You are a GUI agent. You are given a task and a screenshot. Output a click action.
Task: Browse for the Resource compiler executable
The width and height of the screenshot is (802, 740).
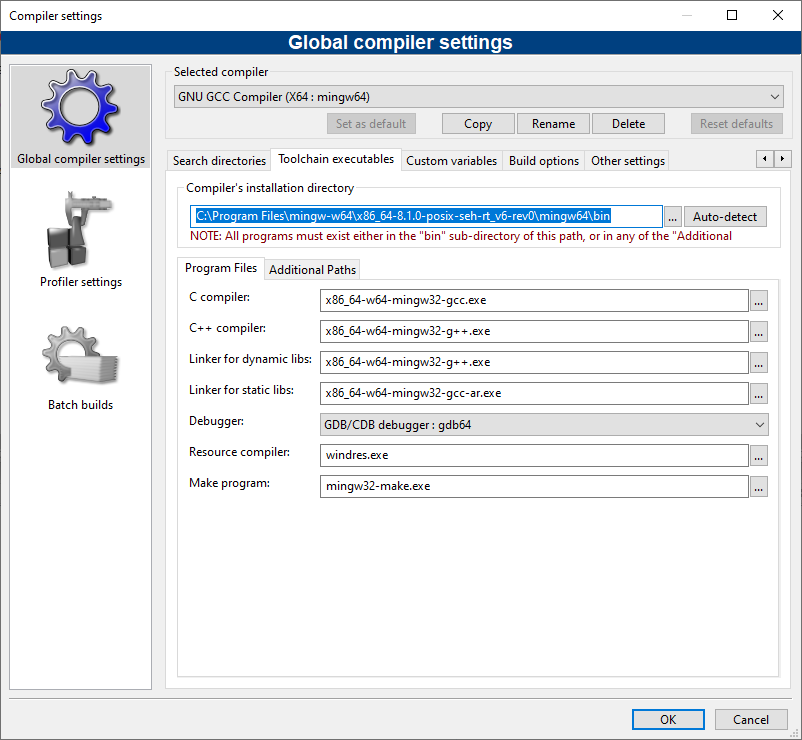tap(759, 455)
